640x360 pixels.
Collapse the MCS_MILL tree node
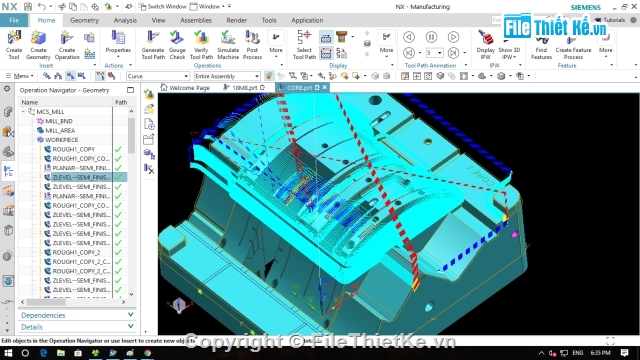[23, 111]
